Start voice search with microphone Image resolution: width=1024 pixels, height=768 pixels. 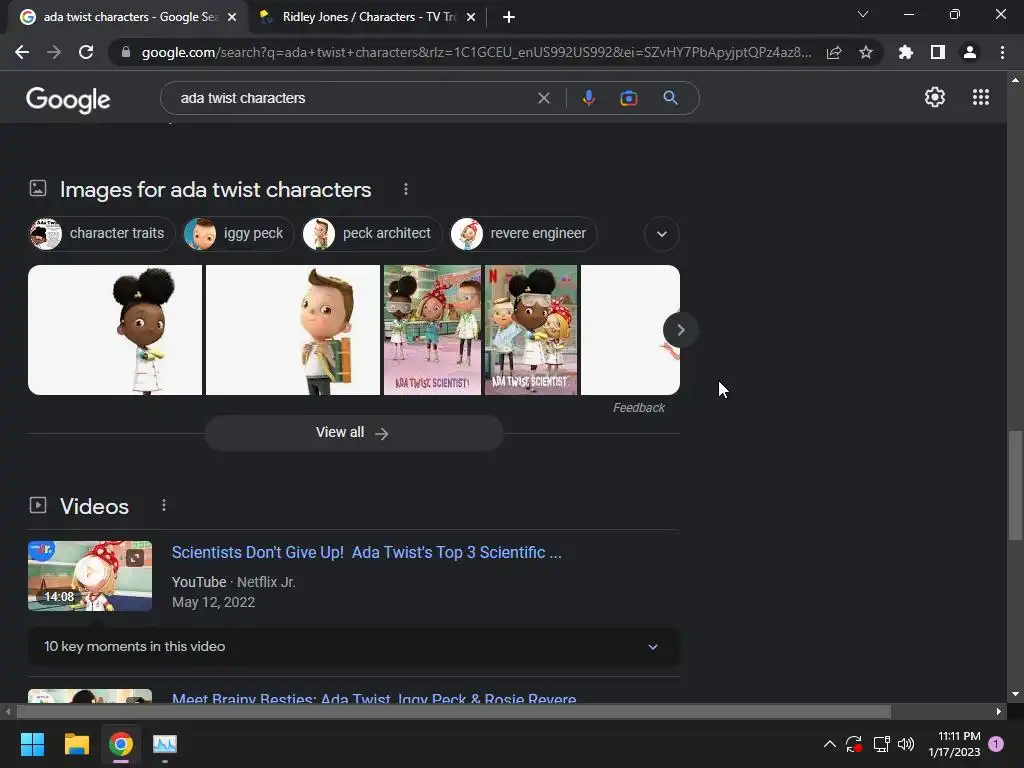[x=588, y=98]
